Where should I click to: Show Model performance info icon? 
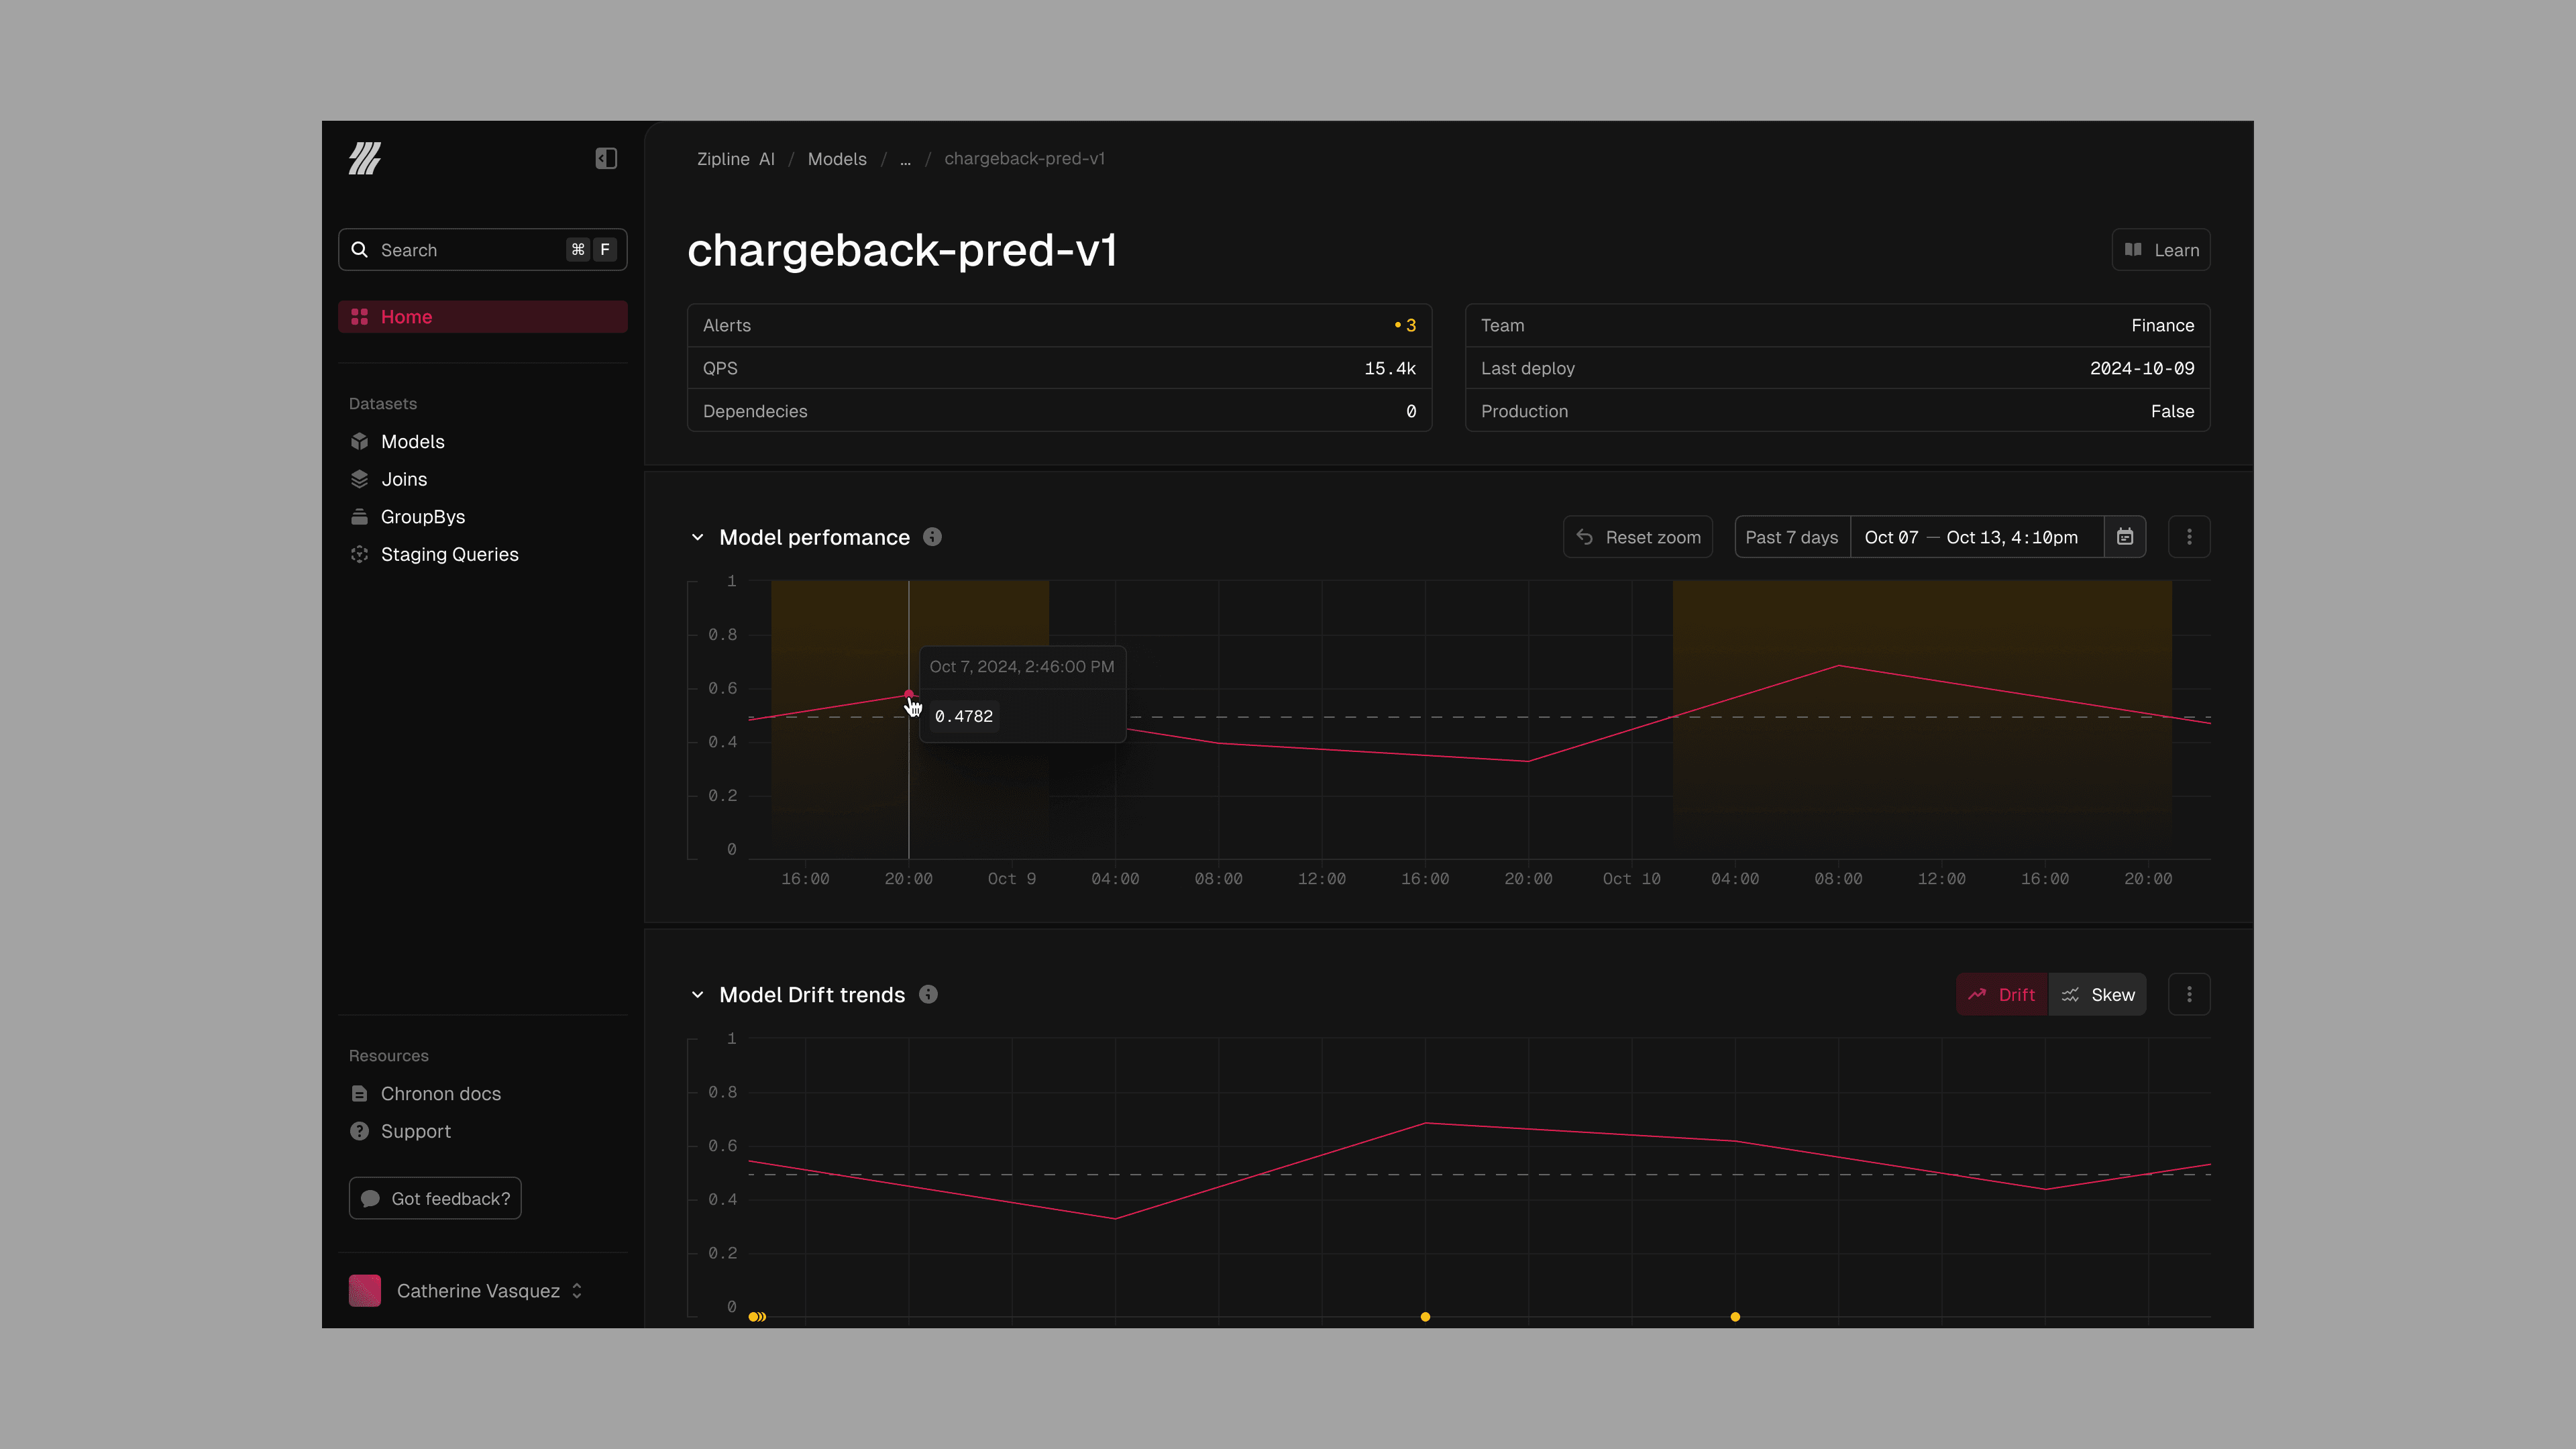[x=932, y=537]
